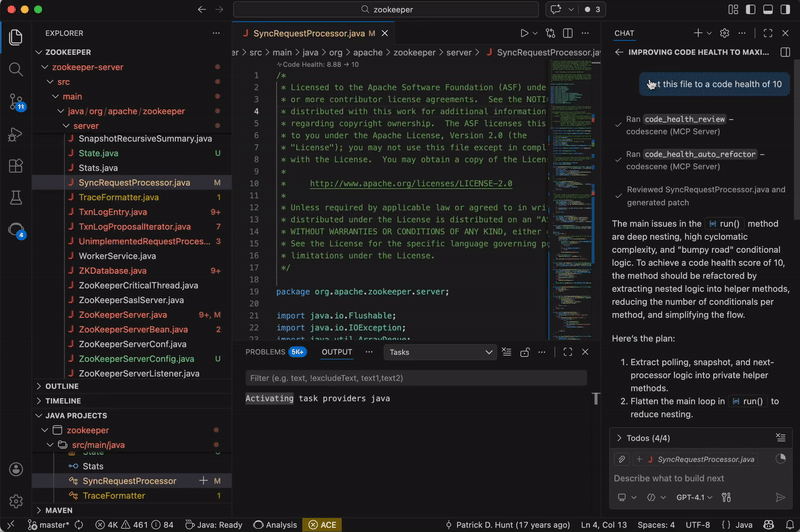Open ZooKeeperServer.java in explorer
The height and width of the screenshot is (532, 800).
coord(122,315)
